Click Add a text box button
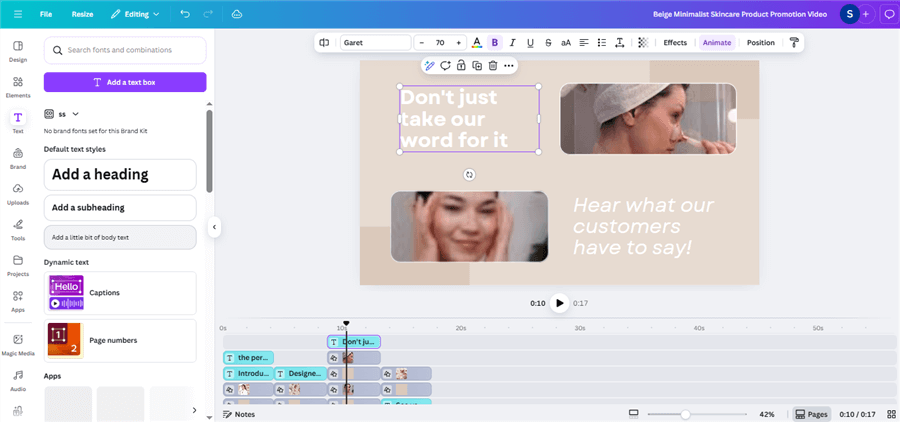 [x=125, y=82]
